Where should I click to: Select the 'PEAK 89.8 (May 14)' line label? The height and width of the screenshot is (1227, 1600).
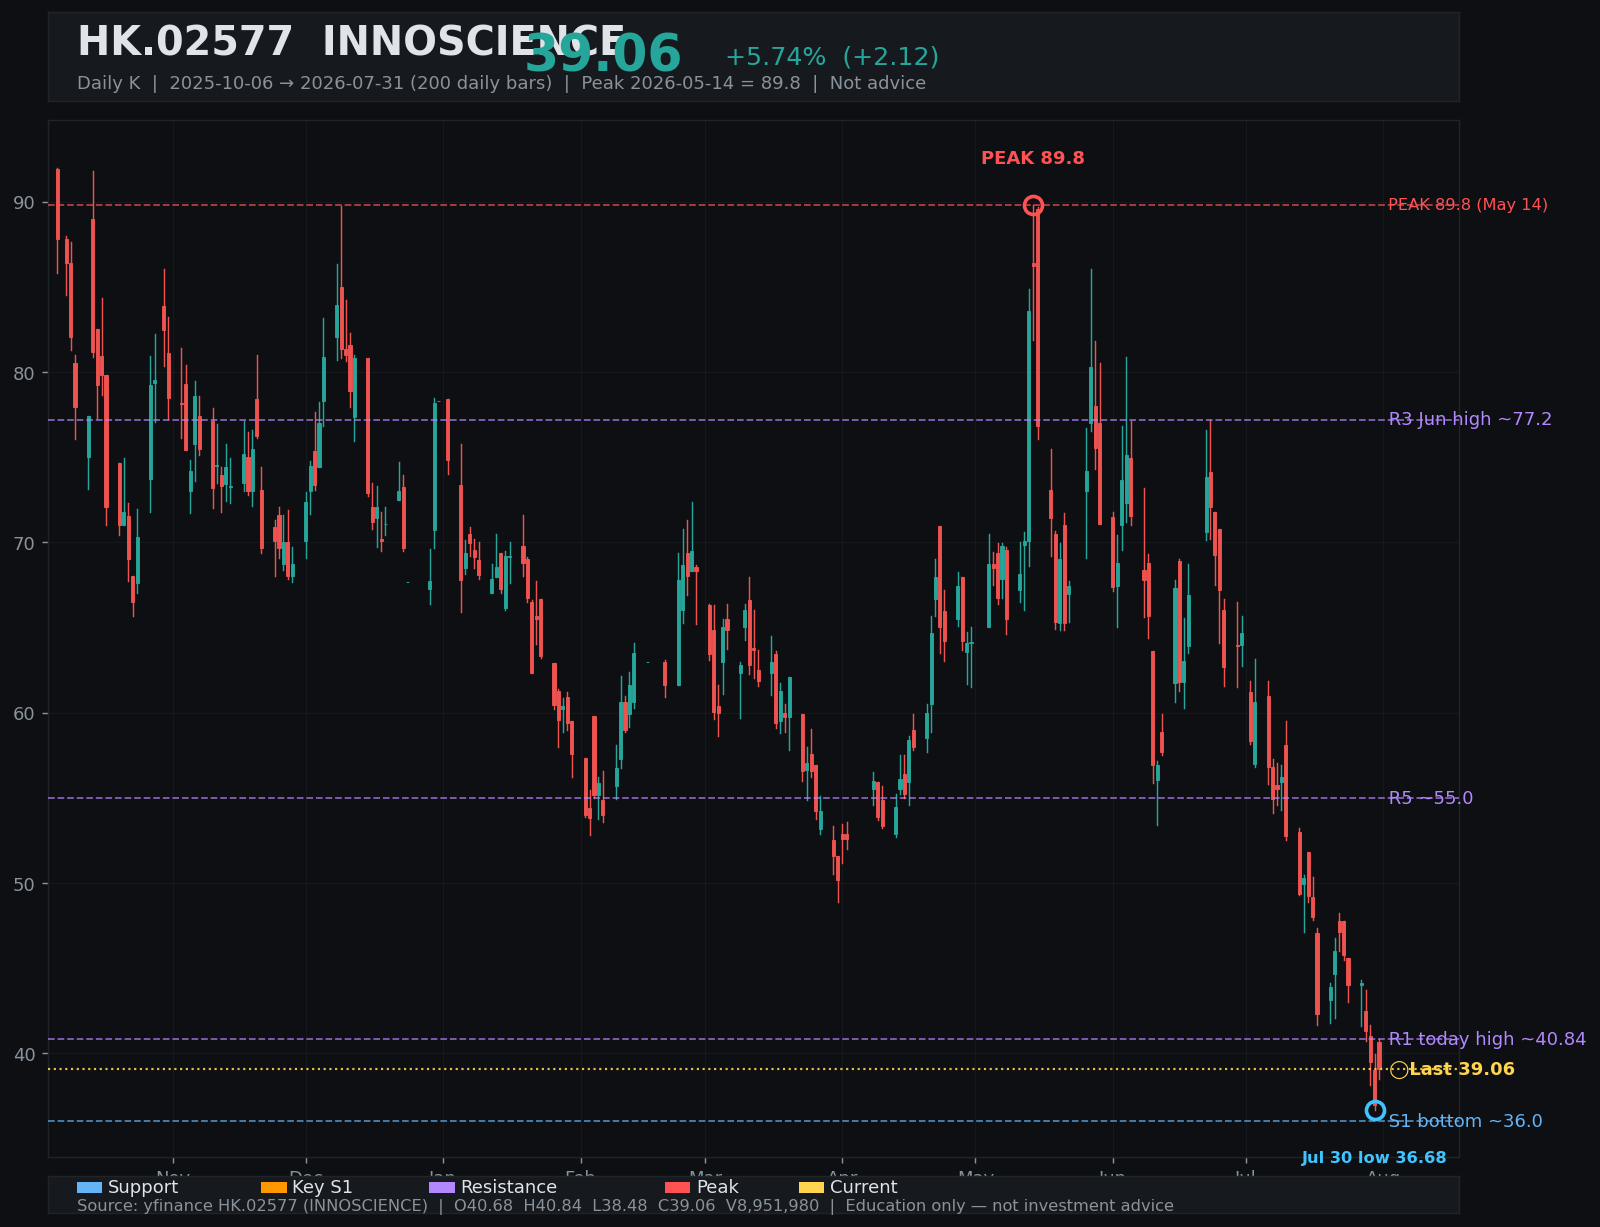[1468, 205]
